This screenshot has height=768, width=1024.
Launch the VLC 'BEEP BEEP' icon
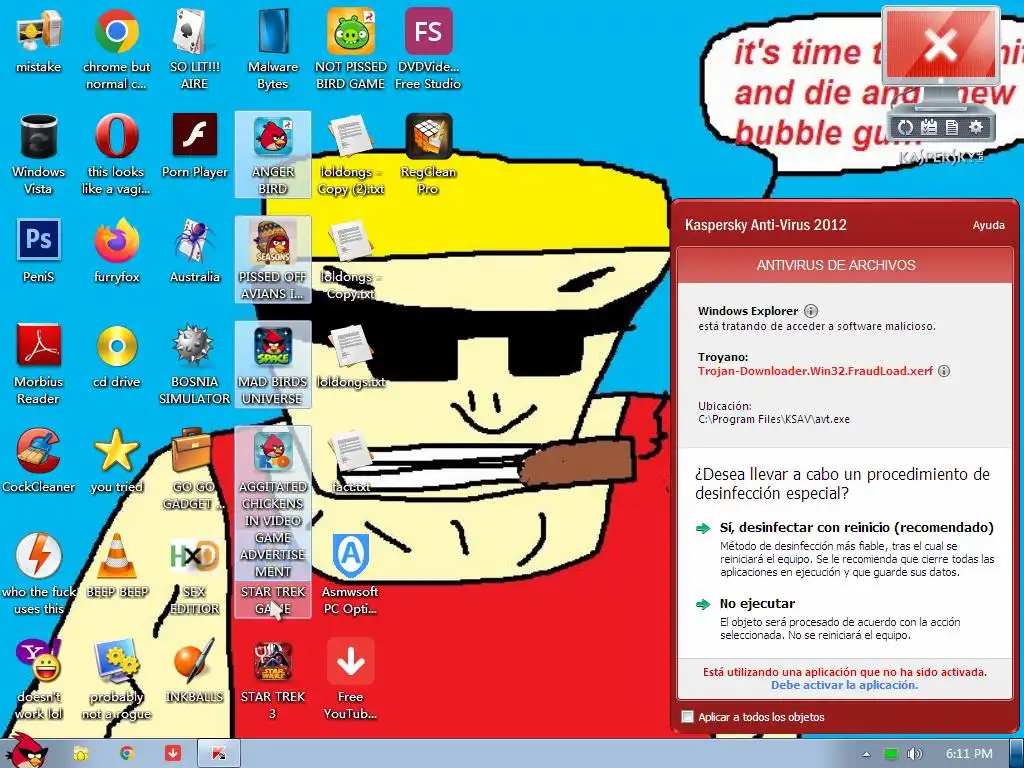pos(116,566)
